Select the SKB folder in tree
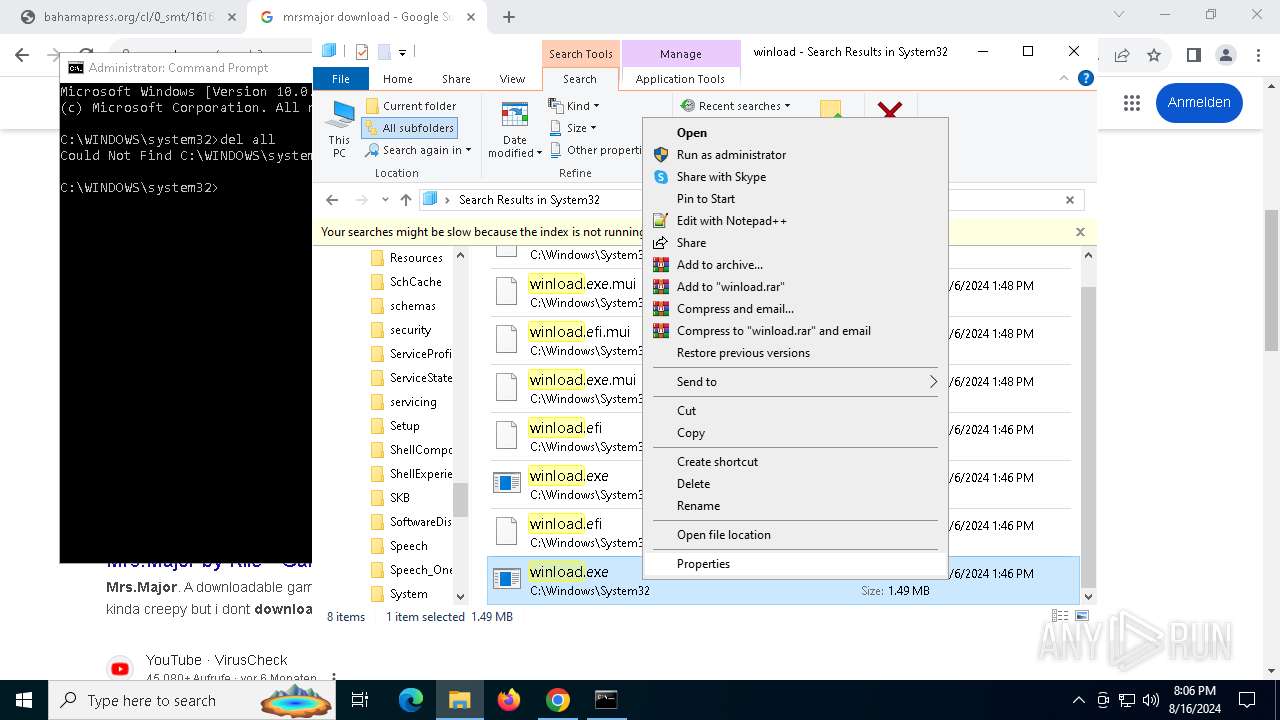Viewport: 1280px width, 720px height. click(x=399, y=498)
